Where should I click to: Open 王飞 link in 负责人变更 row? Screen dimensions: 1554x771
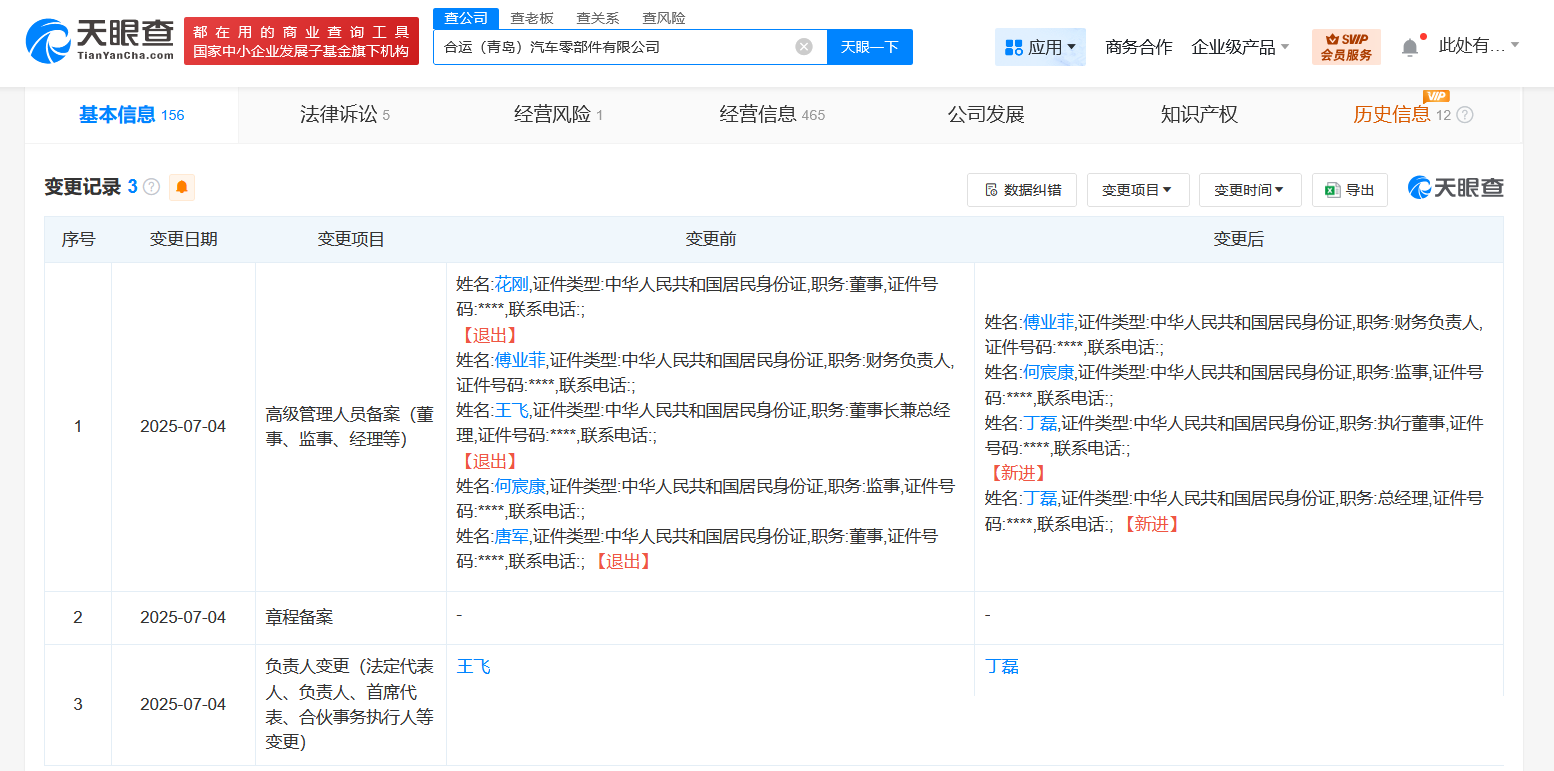click(x=474, y=667)
